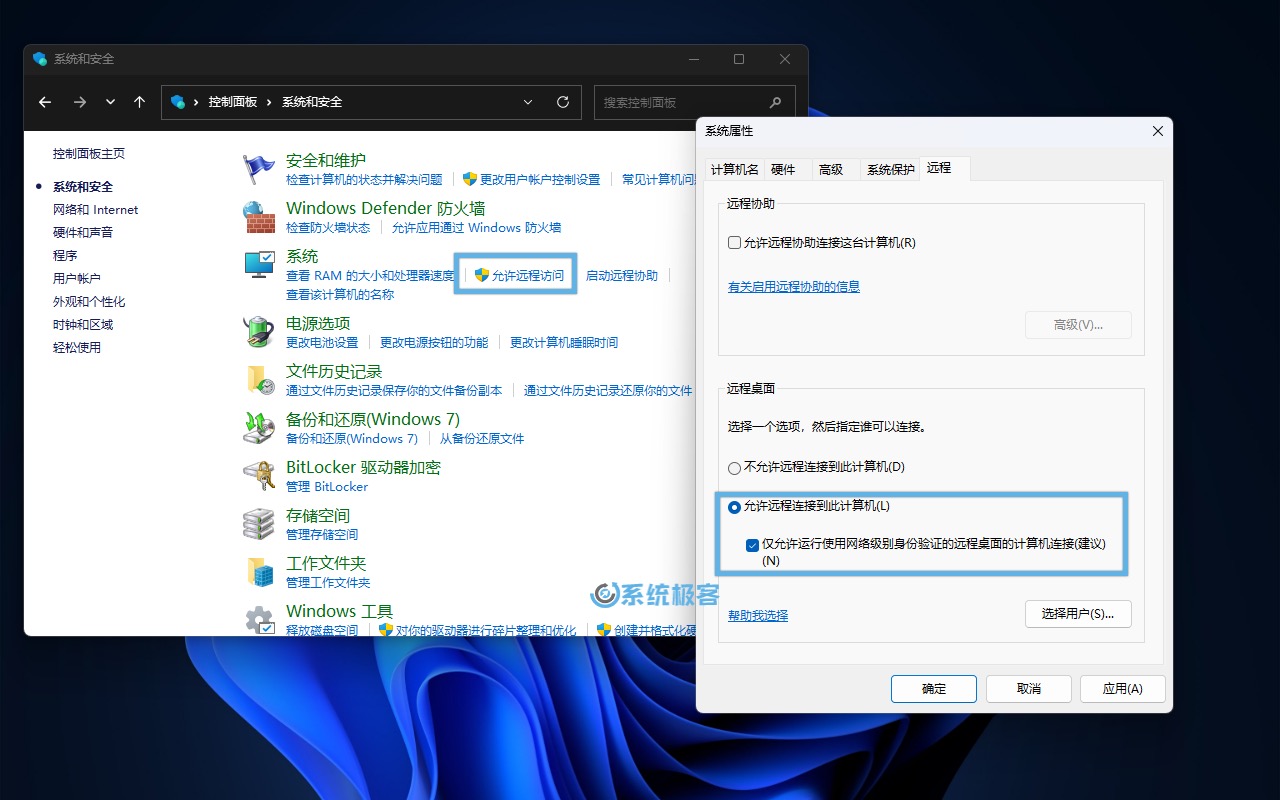Click the Power Options battery icon

pos(259,332)
